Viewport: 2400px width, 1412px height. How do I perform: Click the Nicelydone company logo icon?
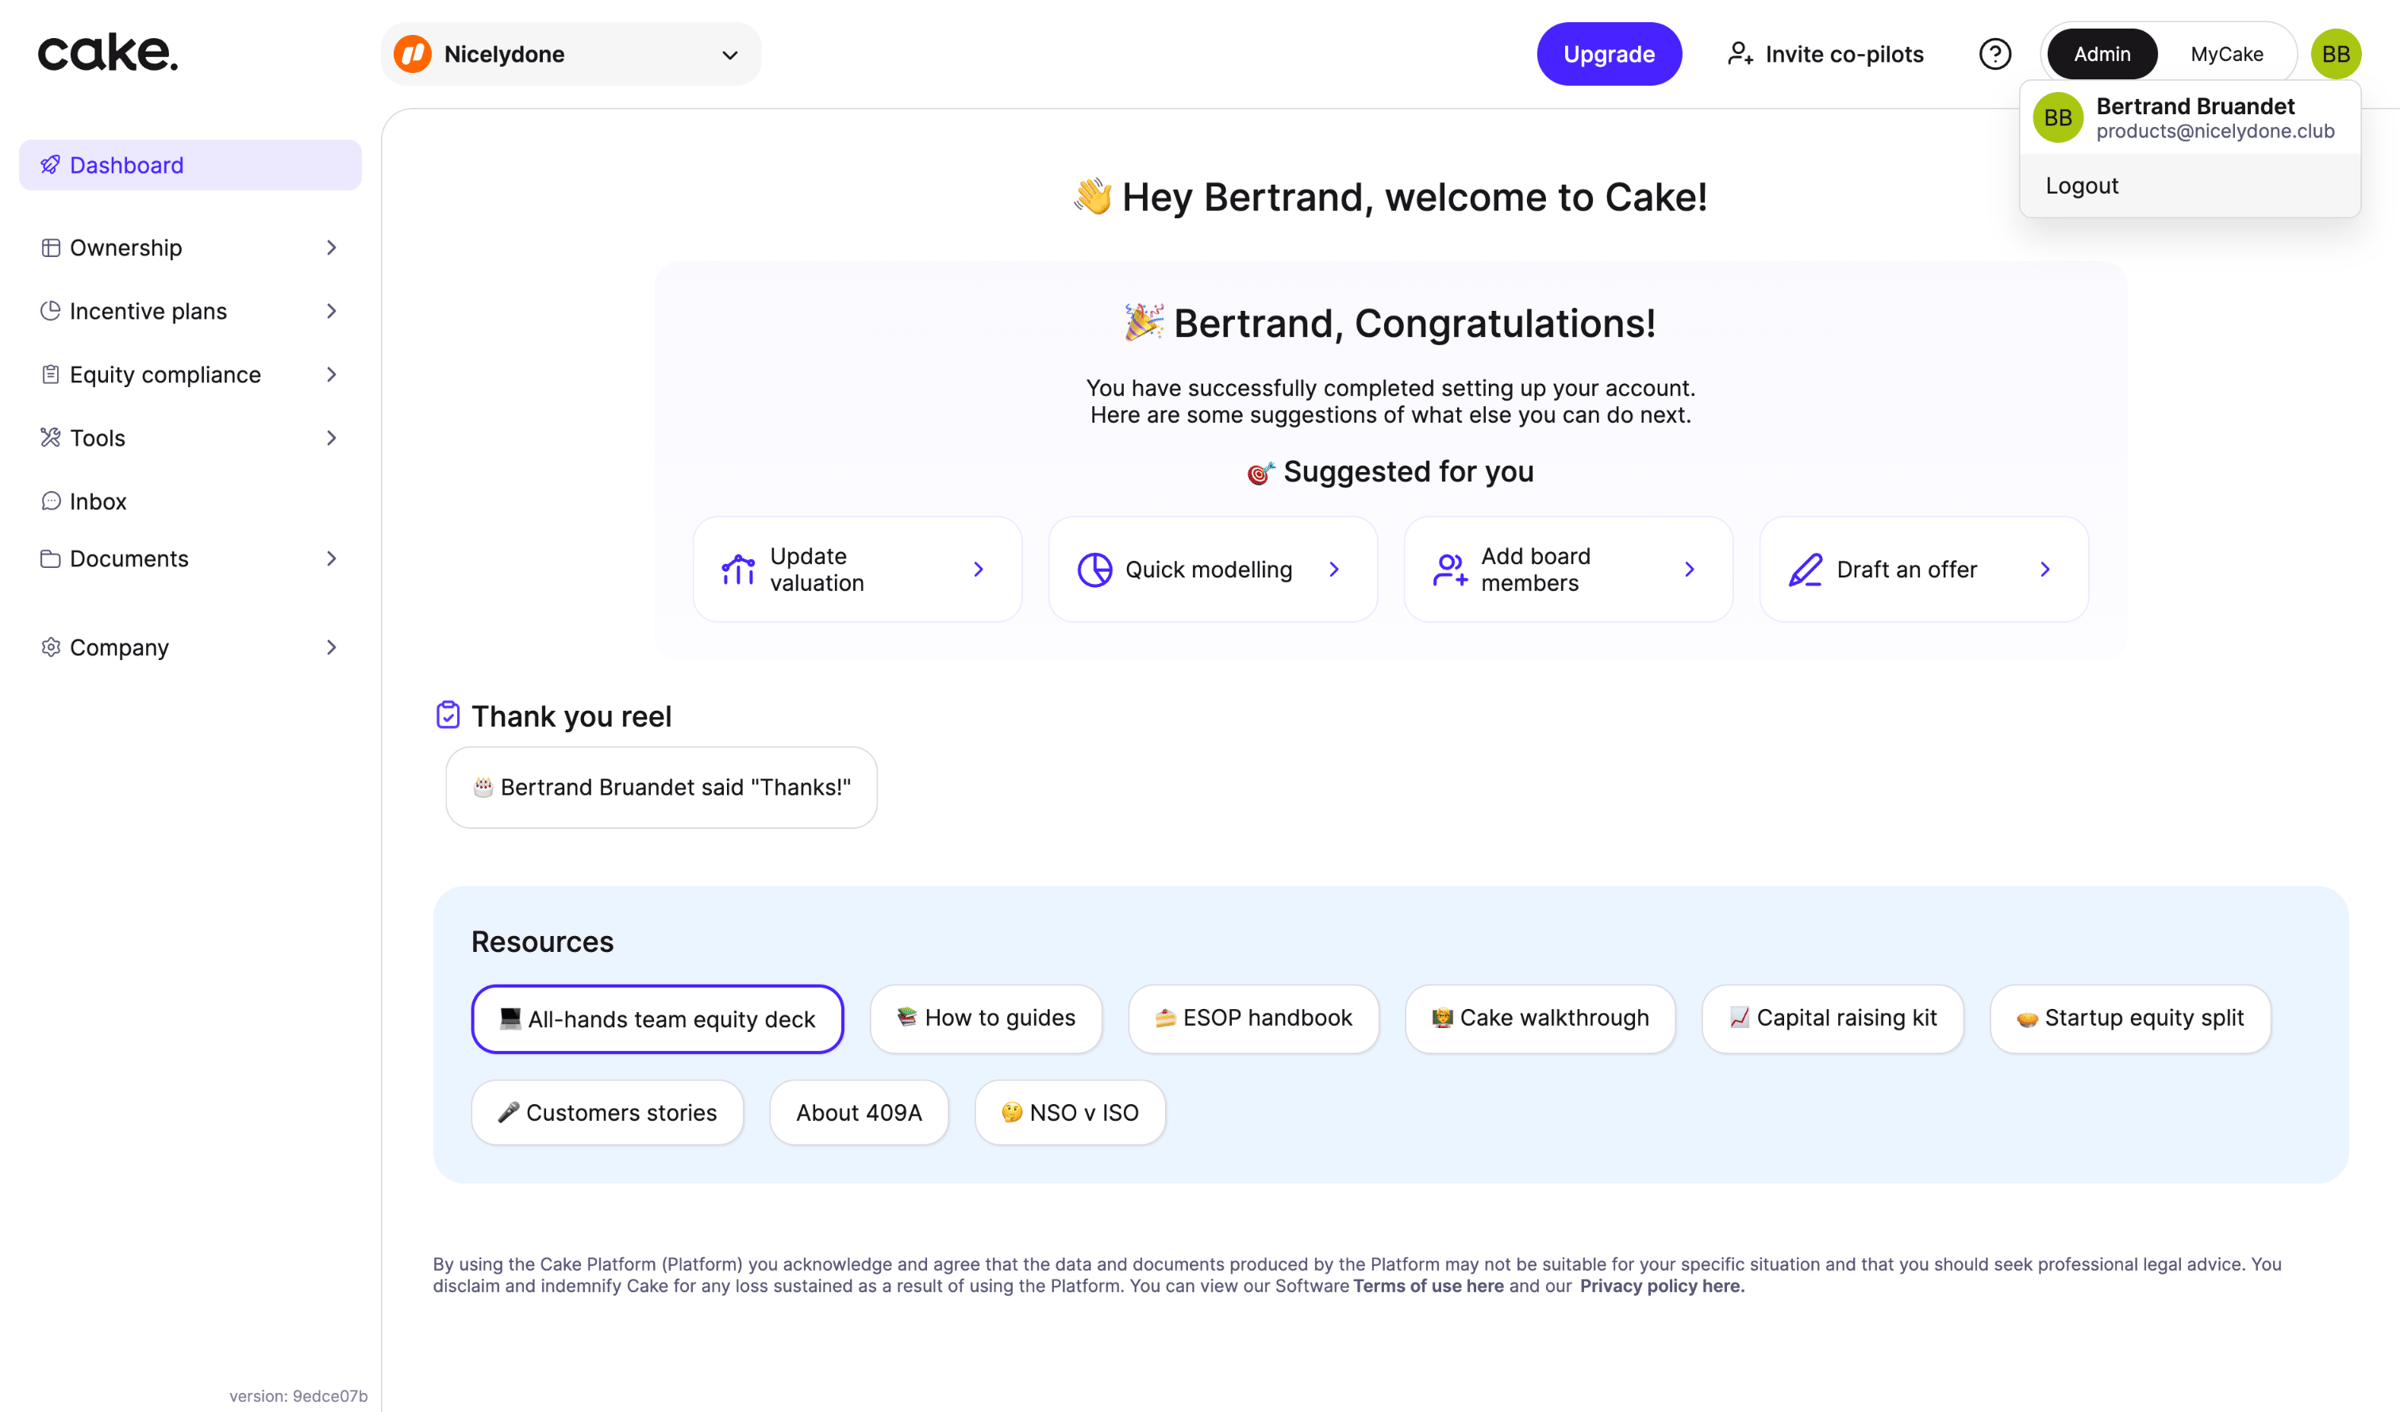click(413, 54)
